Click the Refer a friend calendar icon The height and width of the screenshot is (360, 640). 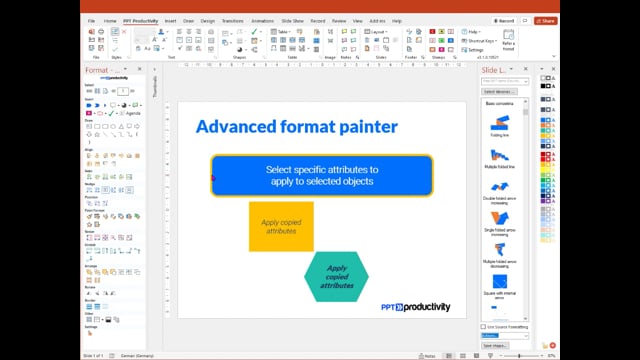(x=509, y=35)
